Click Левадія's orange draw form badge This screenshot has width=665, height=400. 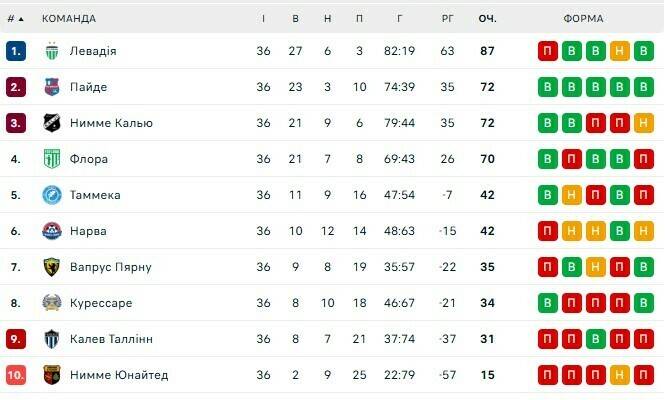click(x=619, y=51)
